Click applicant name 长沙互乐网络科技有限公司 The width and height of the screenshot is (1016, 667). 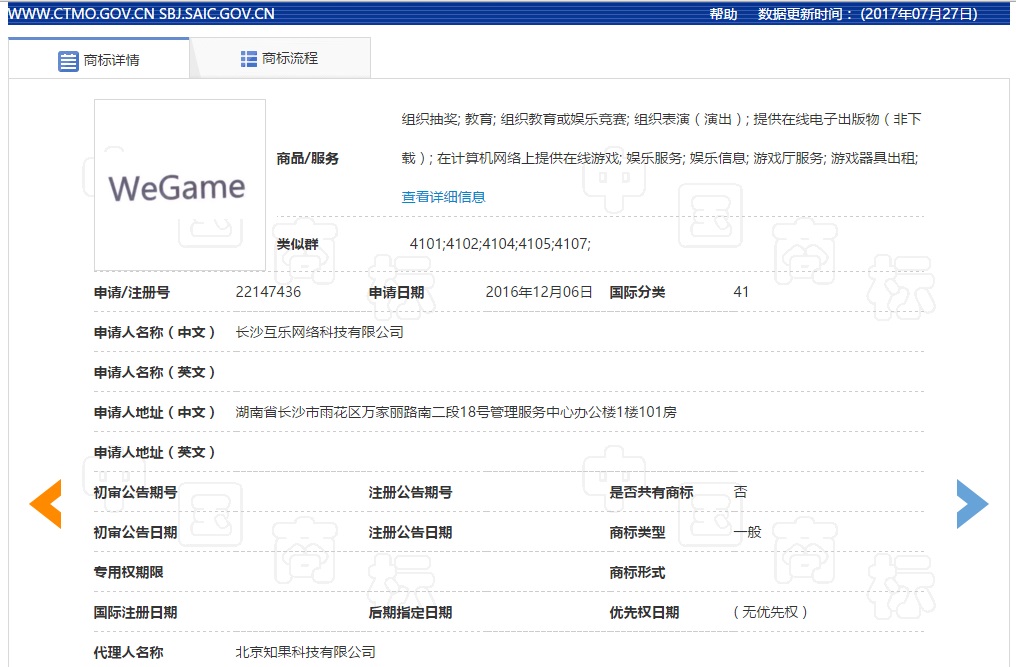319,332
